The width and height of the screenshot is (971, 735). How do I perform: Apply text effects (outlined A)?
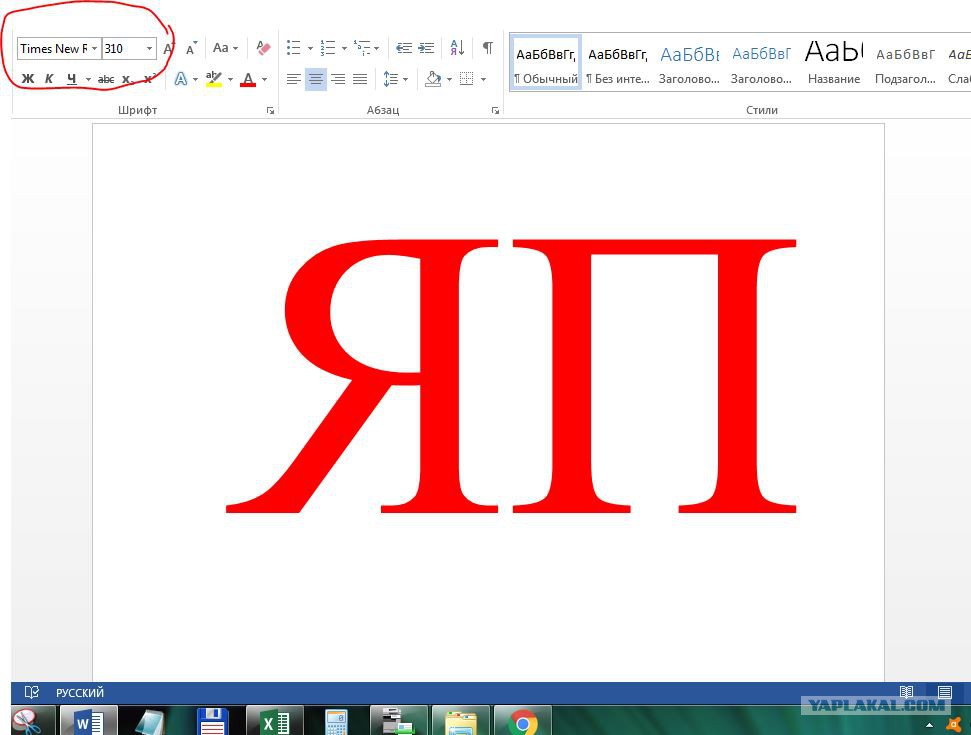click(180, 79)
